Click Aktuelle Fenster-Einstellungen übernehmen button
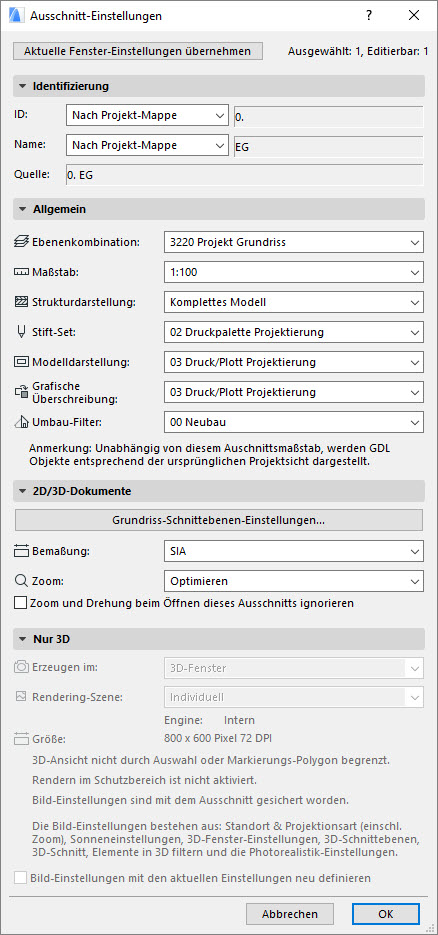 click(138, 51)
